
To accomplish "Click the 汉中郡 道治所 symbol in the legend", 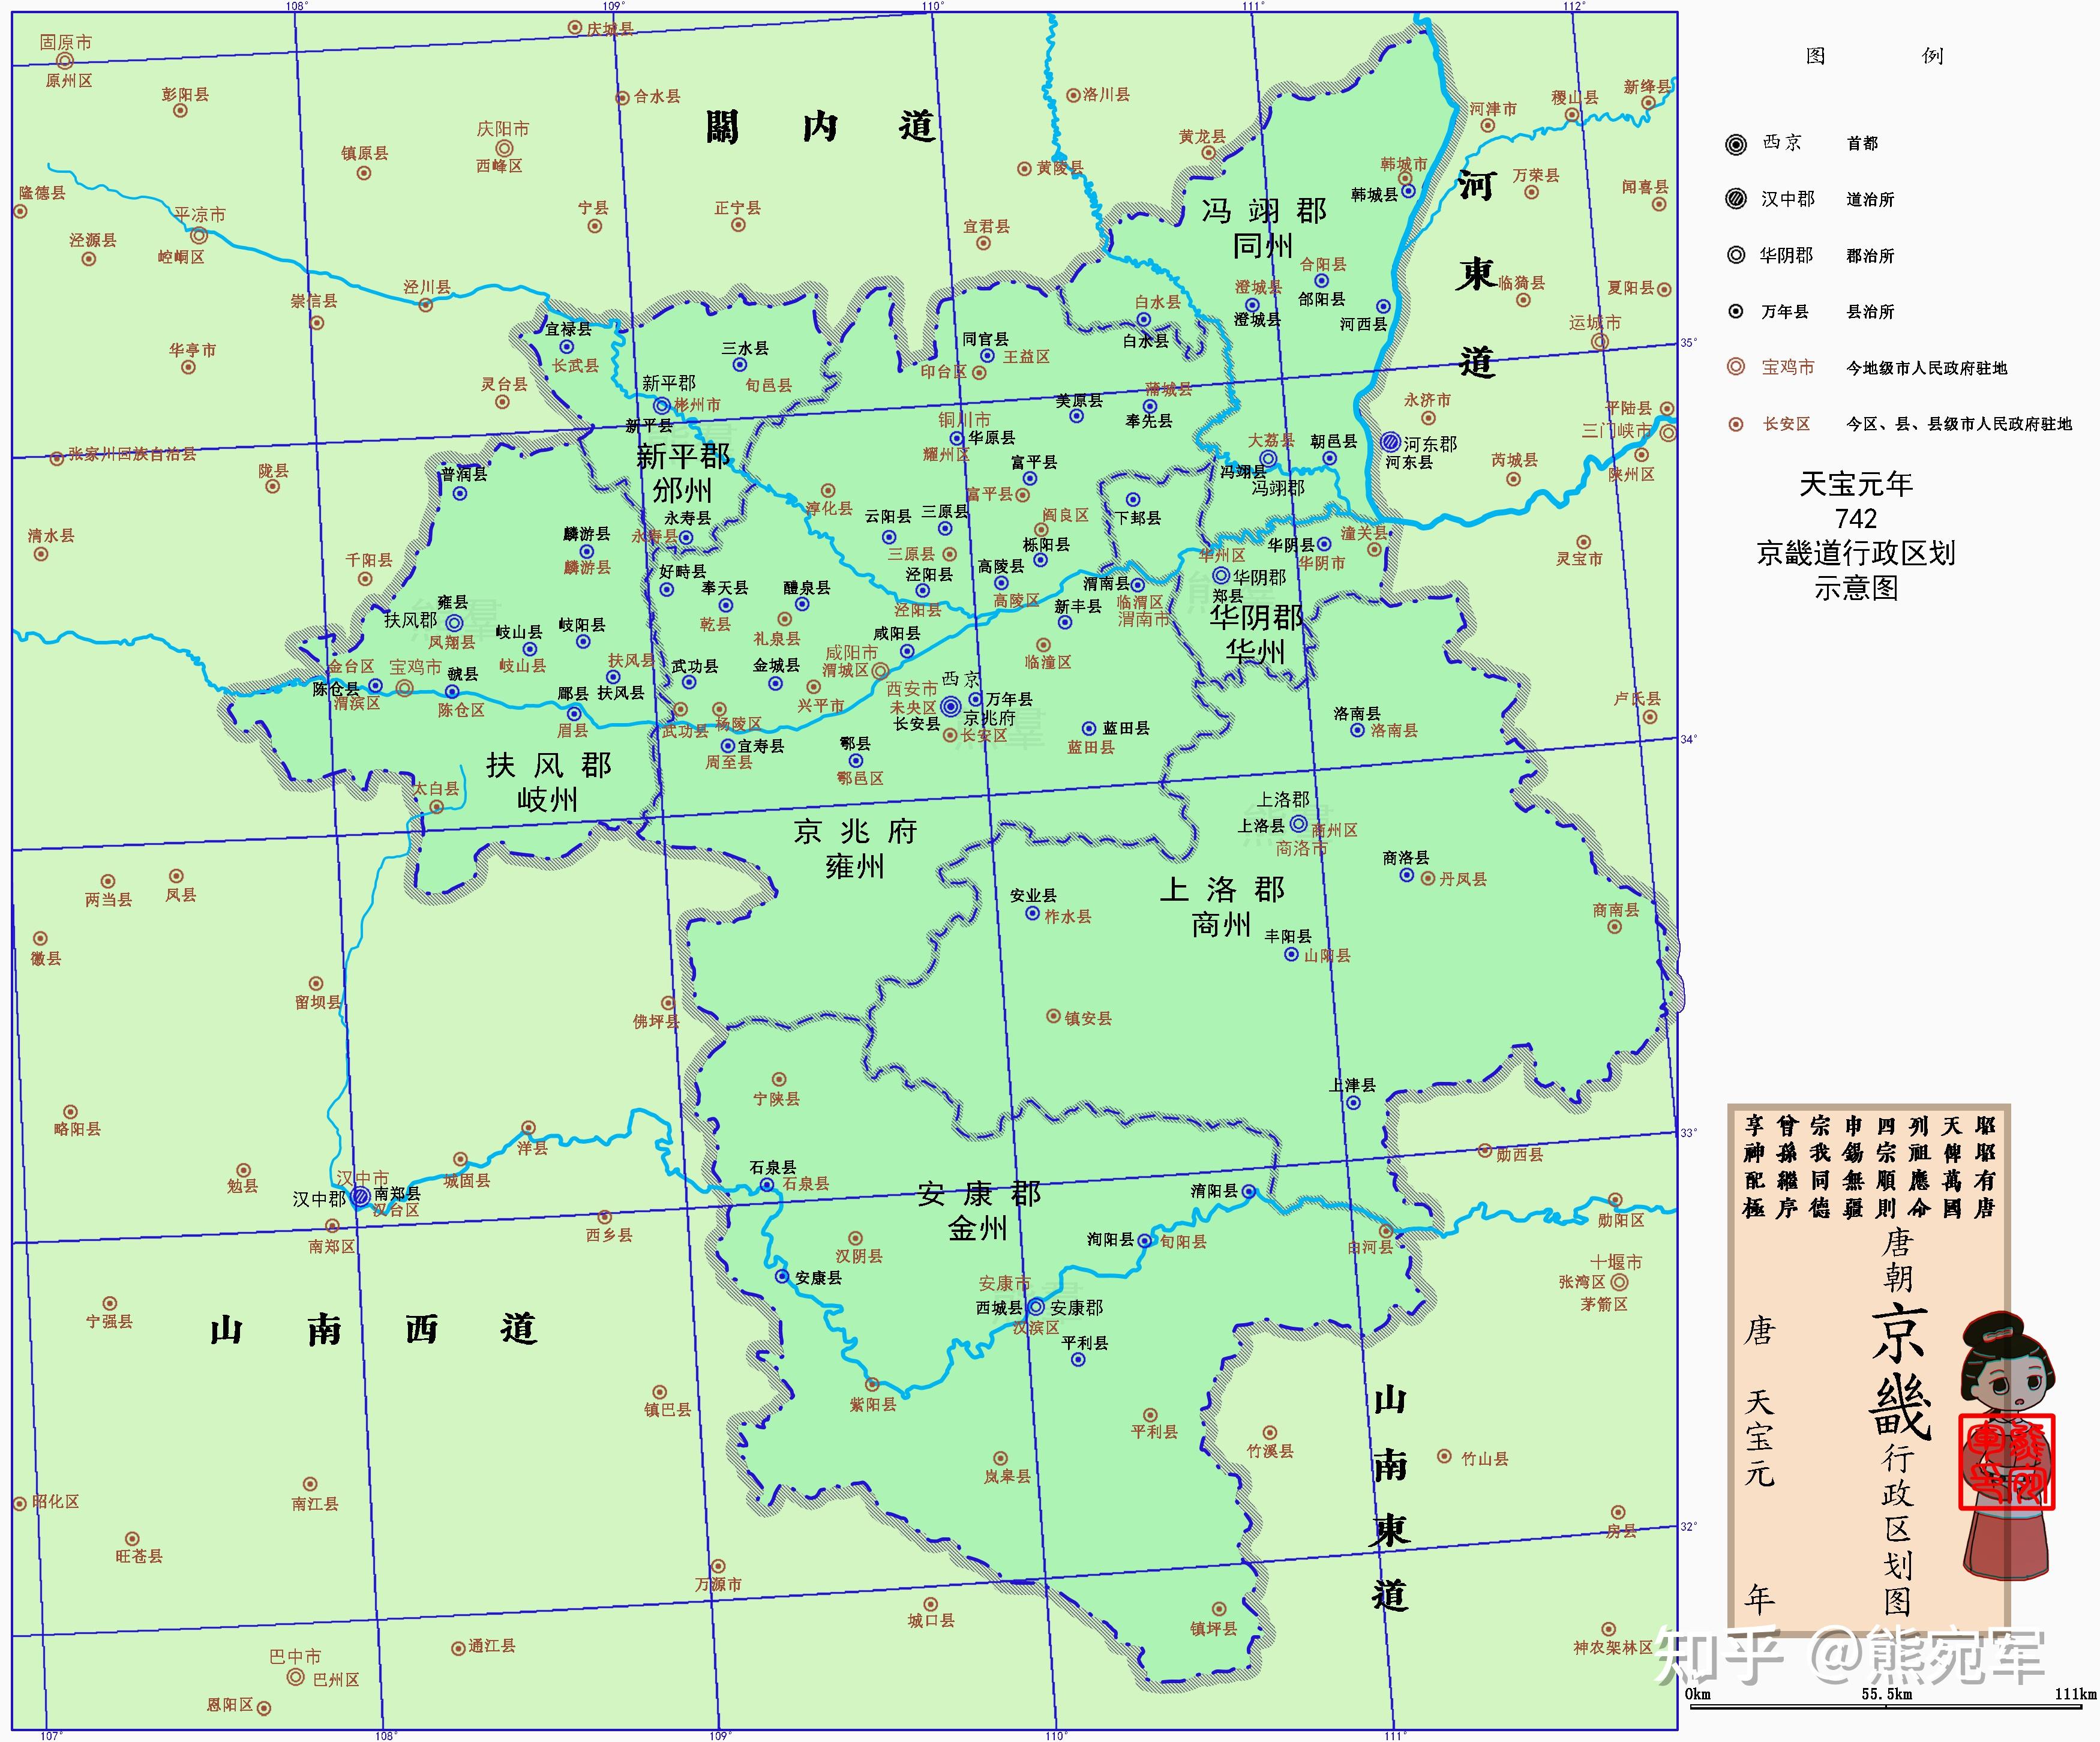I will pyautogui.click(x=1736, y=199).
